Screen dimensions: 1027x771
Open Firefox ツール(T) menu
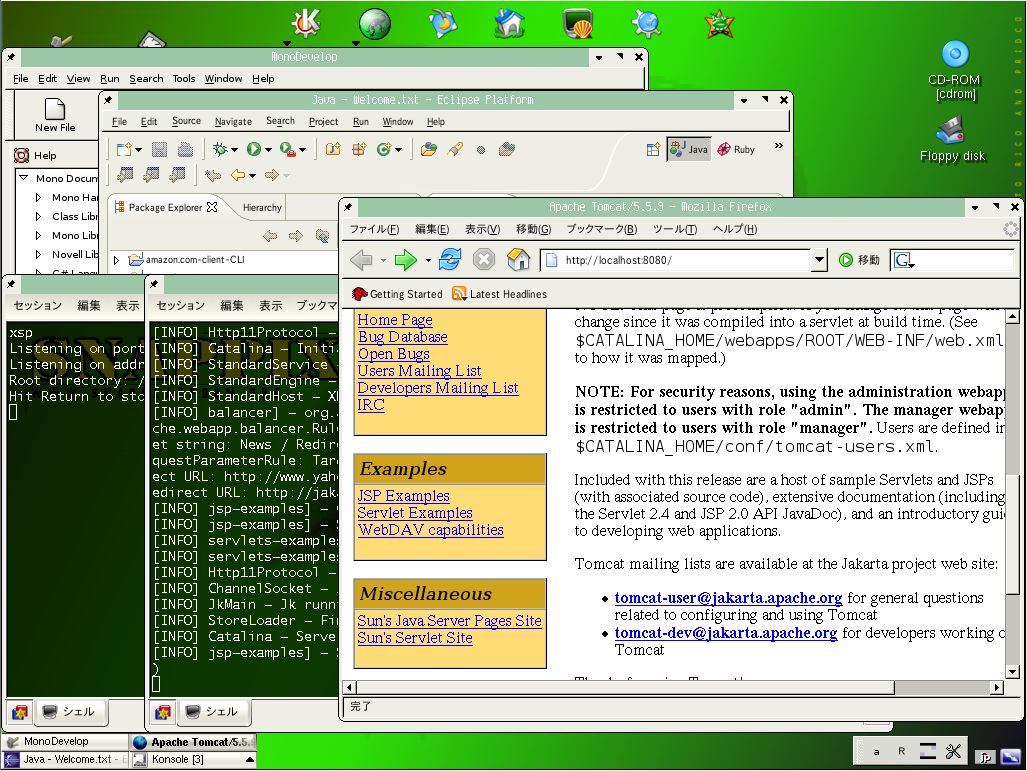point(675,229)
